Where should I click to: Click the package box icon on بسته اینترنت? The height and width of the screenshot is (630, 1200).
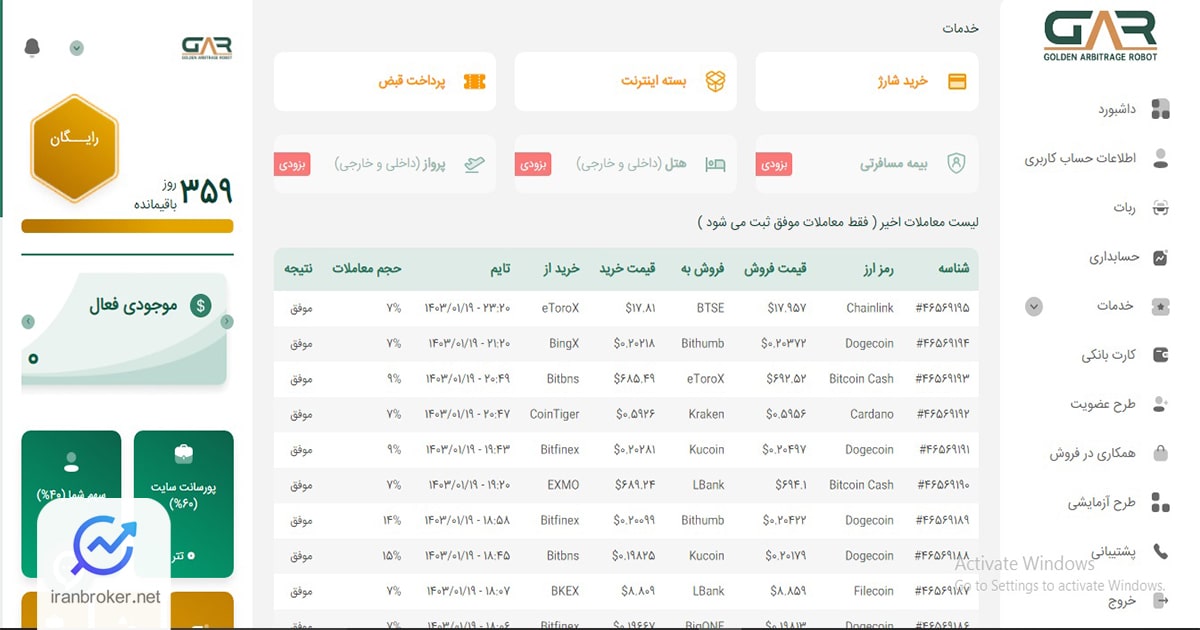coord(715,81)
